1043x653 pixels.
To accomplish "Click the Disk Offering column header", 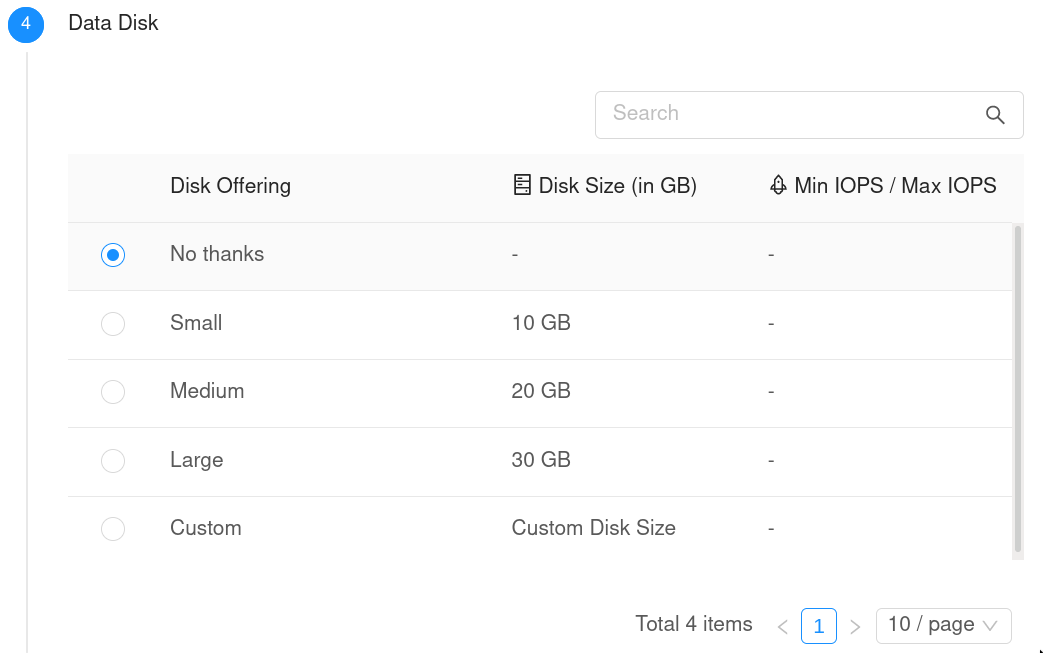I will tap(230, 186).
